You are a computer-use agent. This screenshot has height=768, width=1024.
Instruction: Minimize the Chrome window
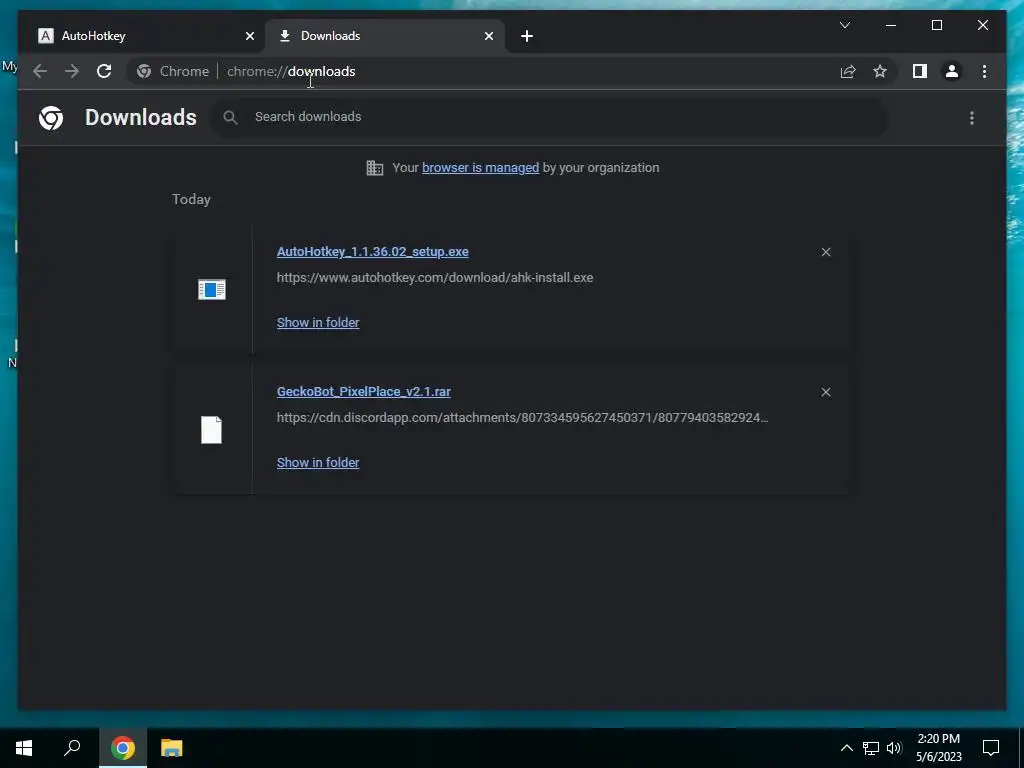891,25
